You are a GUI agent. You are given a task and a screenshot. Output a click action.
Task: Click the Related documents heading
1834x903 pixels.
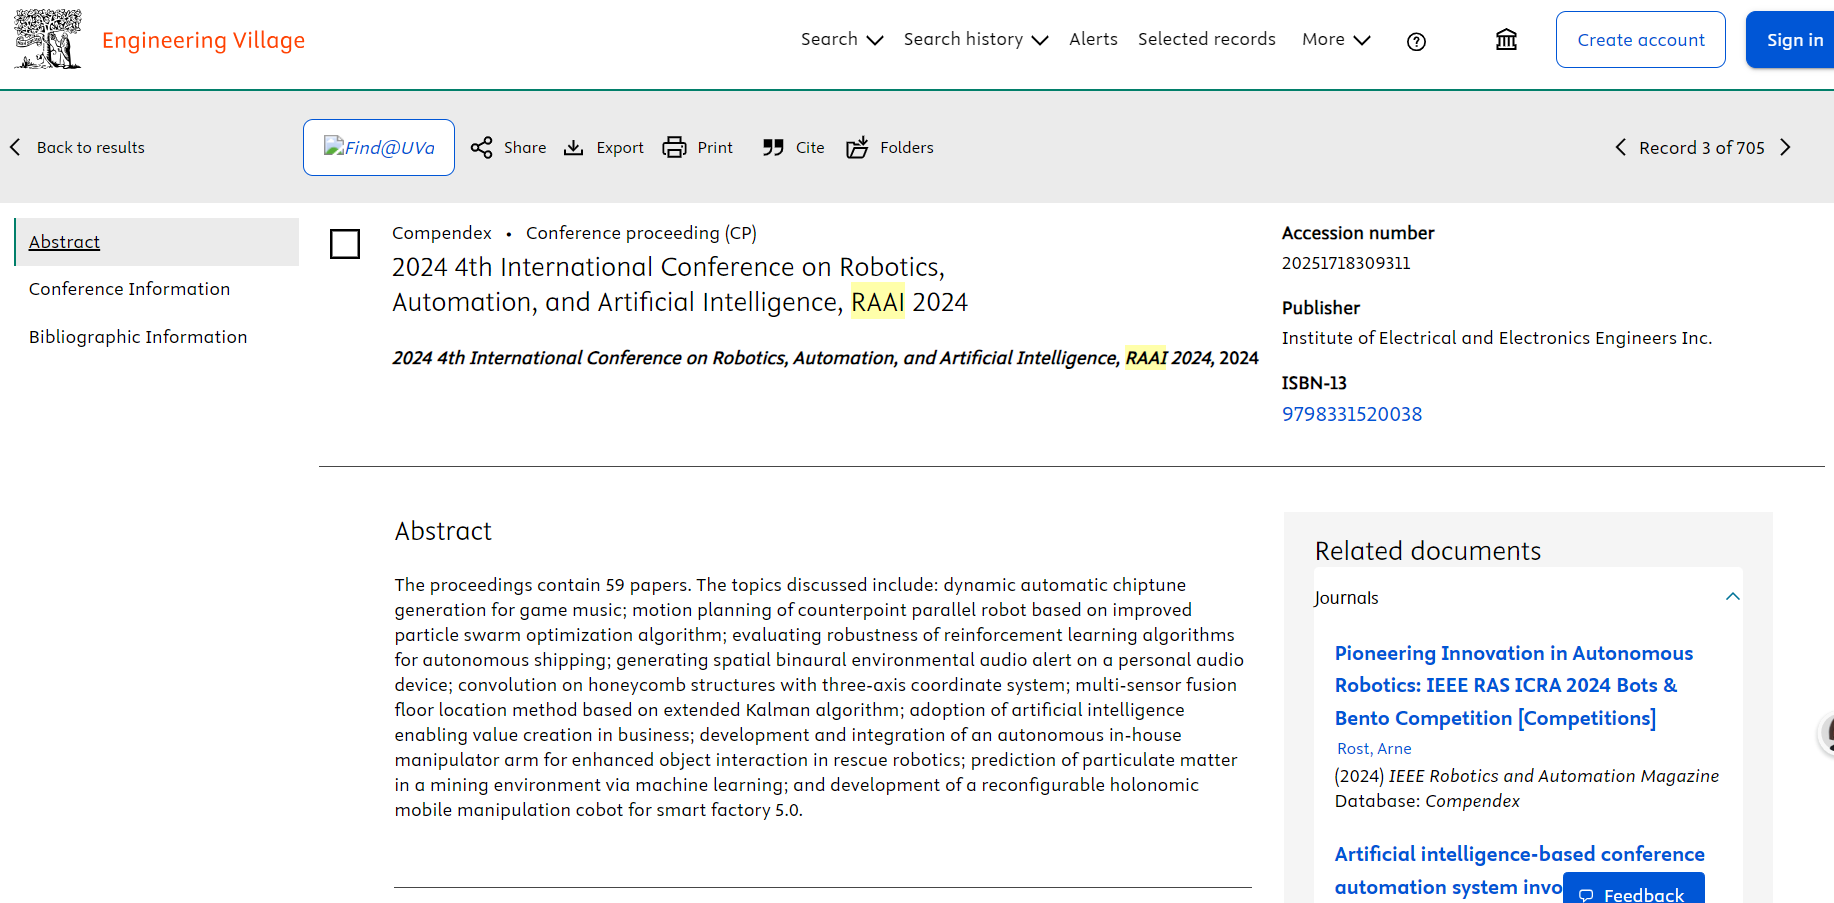point(1427,551)
